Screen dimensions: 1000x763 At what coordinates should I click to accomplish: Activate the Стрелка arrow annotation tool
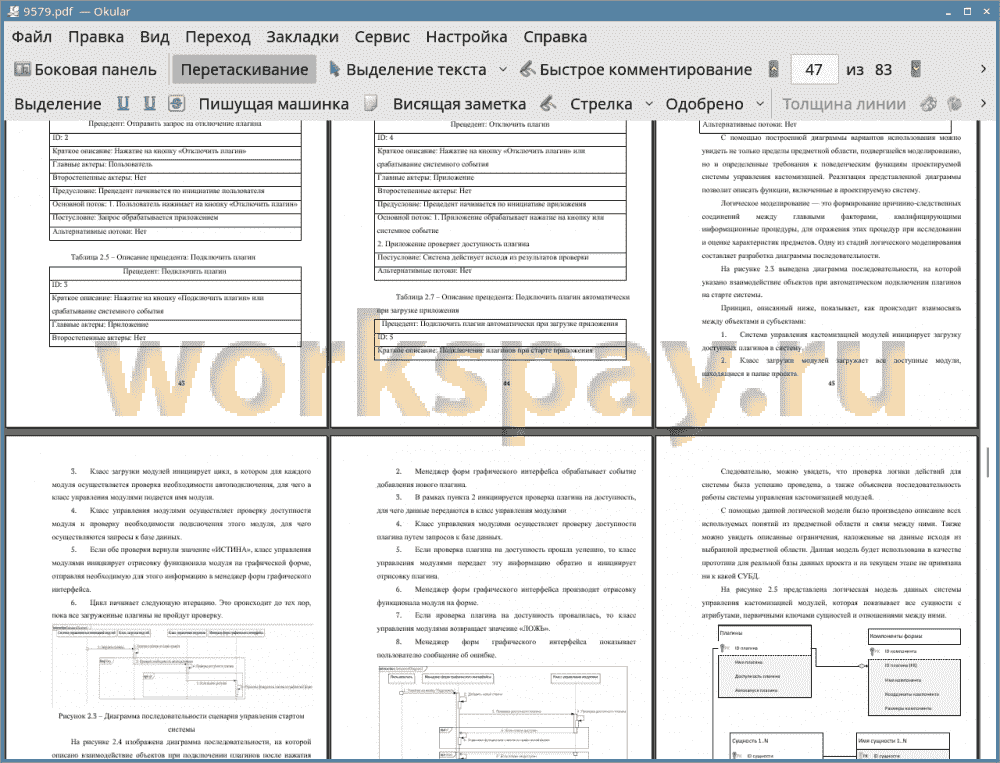coord(601,104)
